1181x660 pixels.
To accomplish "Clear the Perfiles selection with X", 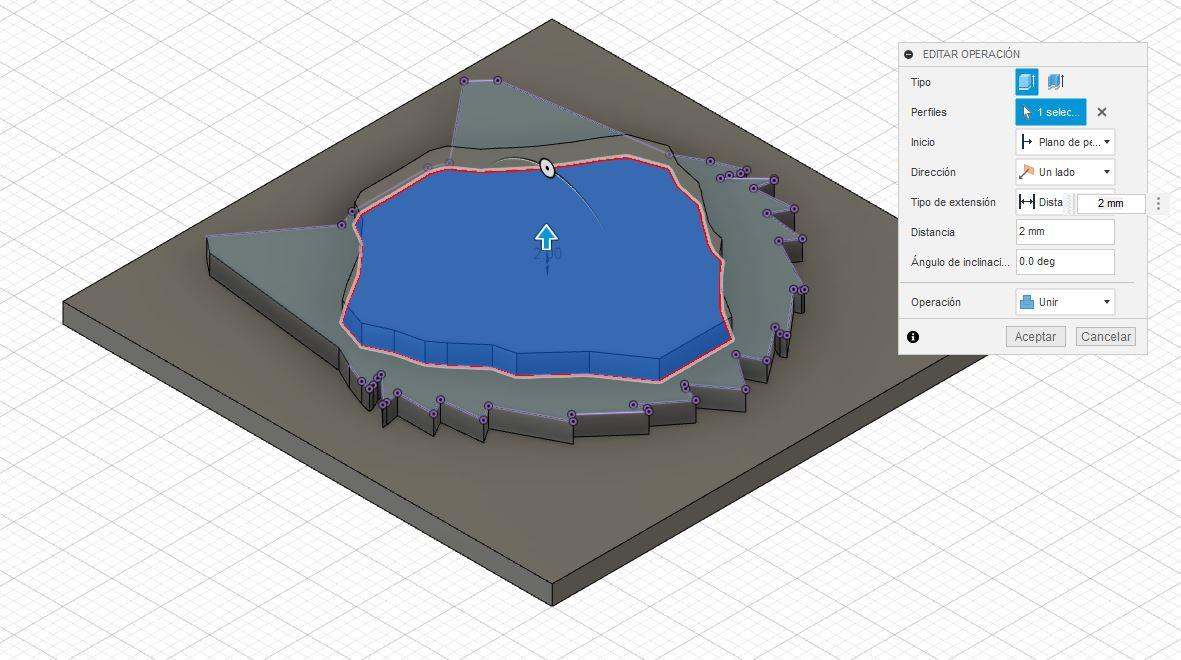I will pos(1102,112).
